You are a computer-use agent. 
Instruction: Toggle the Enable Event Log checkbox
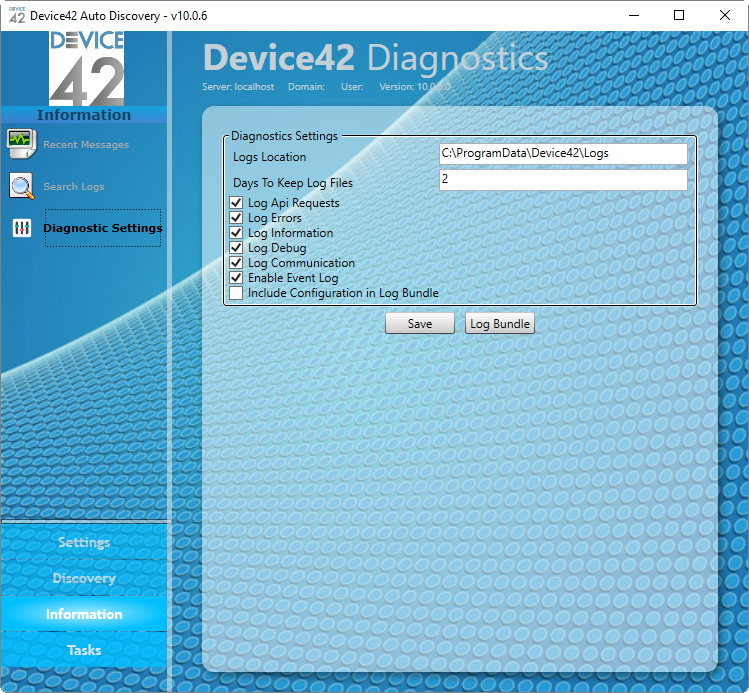click(236, 278)
